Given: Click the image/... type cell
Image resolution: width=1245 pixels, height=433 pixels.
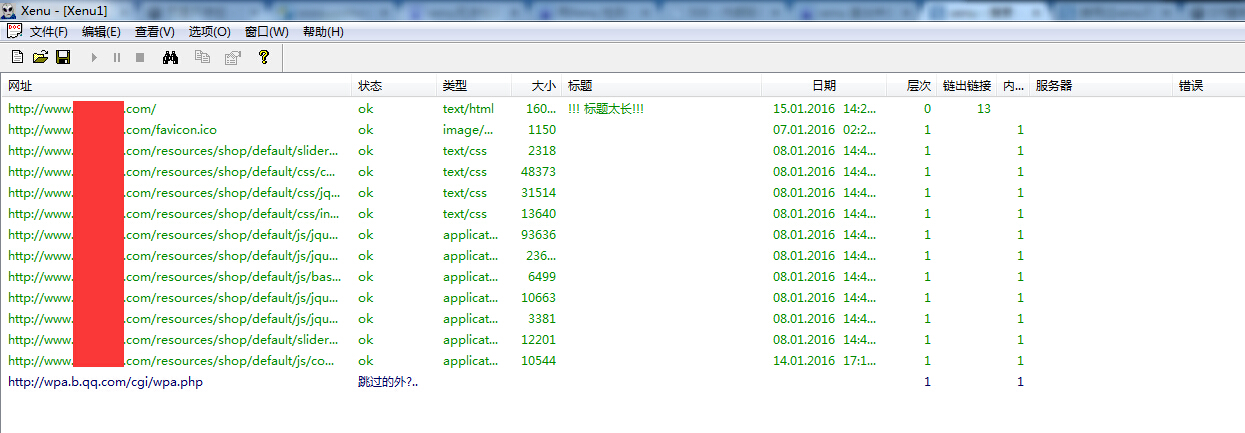Looking at the screenshot, I should (x=468, y=130).
